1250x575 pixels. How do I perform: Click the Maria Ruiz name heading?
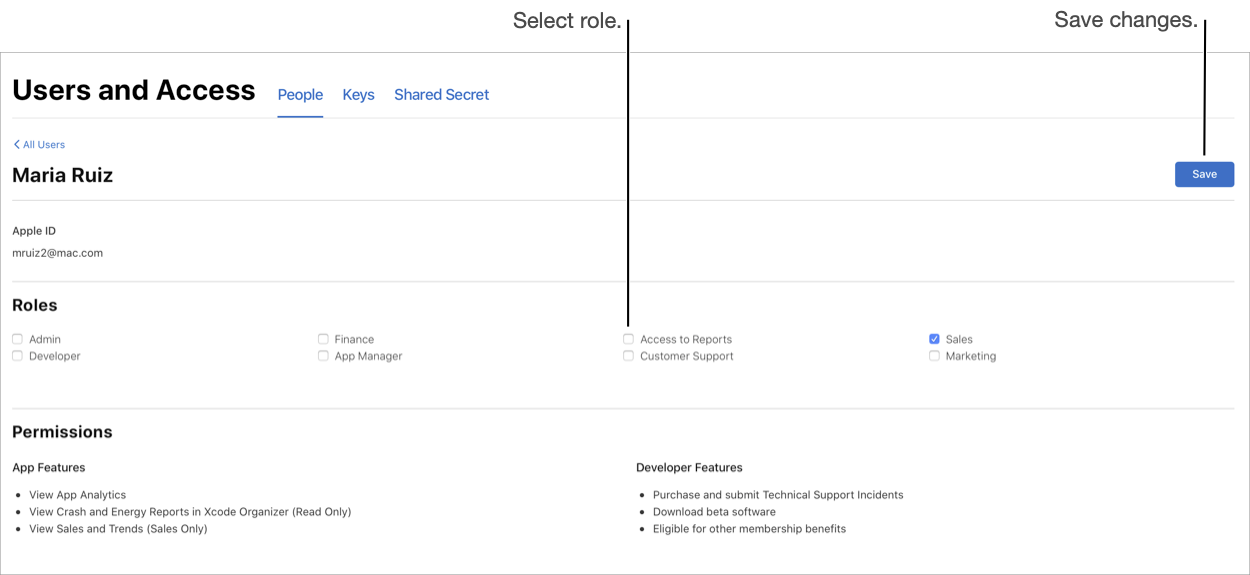tap(62, 175)
